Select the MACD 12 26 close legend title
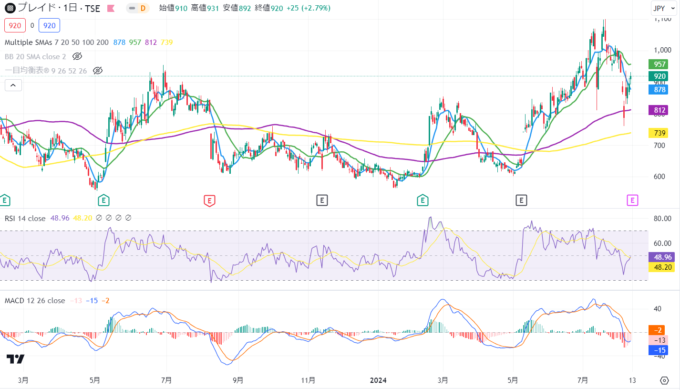This screenshot has height=390, width=680. [35, 301]
